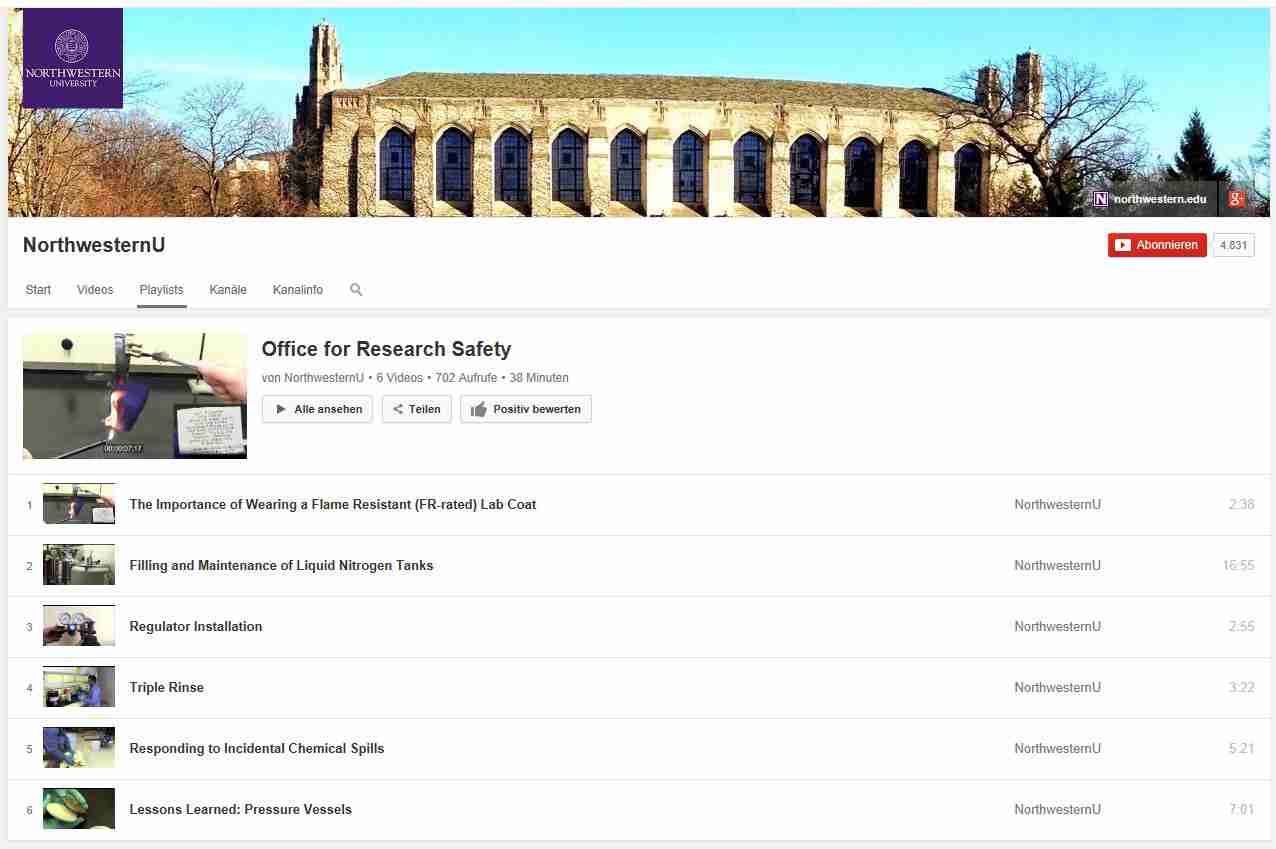1276x849 pixels.
Task: Click NorthwesternU uploader in Liquid Nitrogen row
Action: [x=1057, y=566]
